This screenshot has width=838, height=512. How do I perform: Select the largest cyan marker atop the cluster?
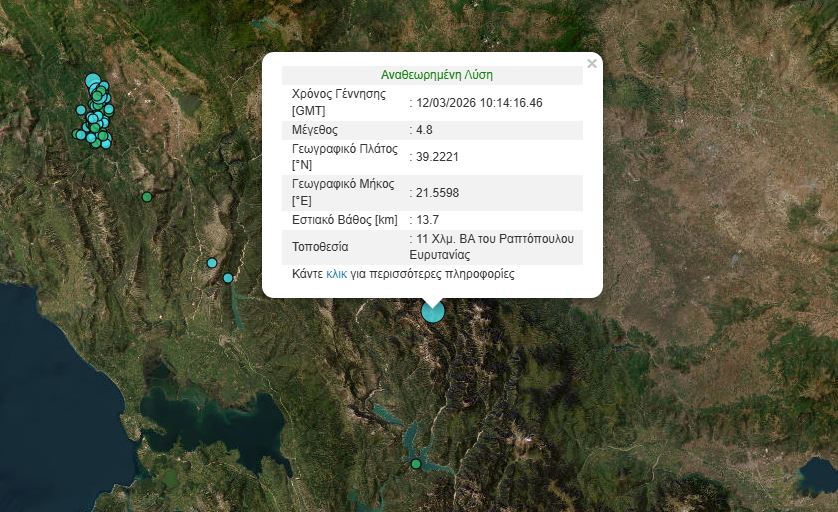tap(93, 82)
